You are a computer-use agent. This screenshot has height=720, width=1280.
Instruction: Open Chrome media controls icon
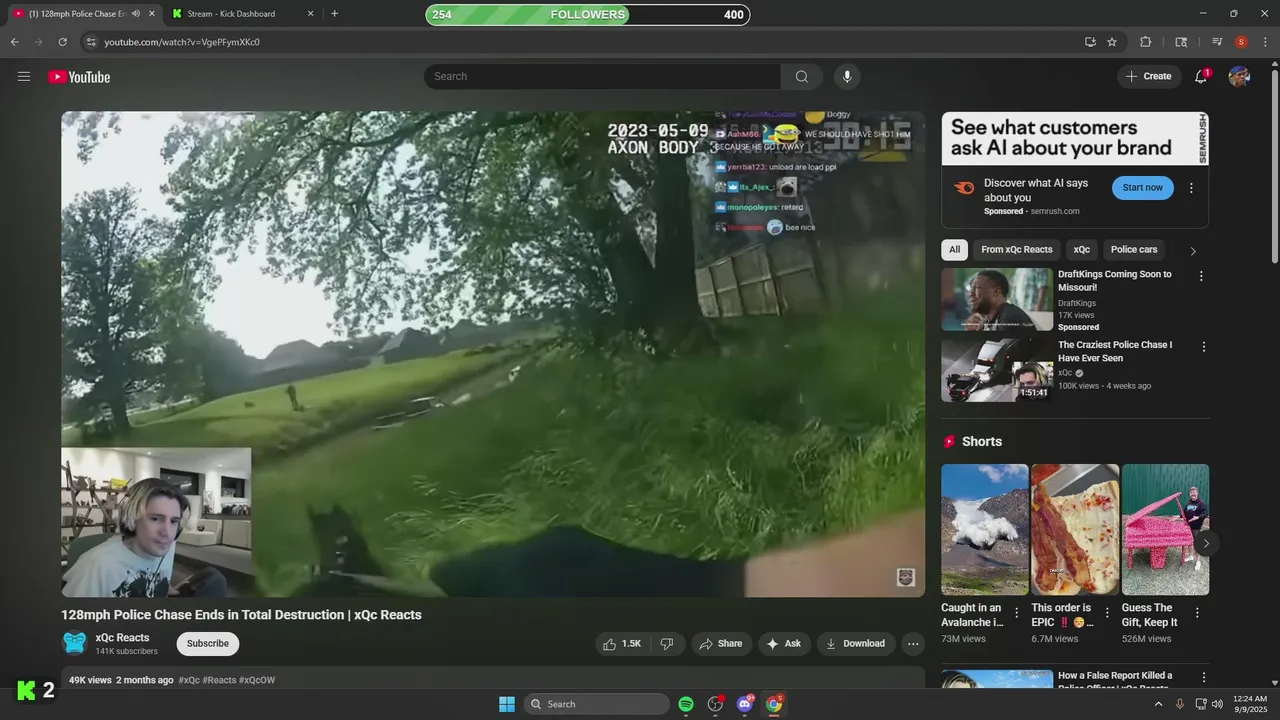coord(1217,42)
